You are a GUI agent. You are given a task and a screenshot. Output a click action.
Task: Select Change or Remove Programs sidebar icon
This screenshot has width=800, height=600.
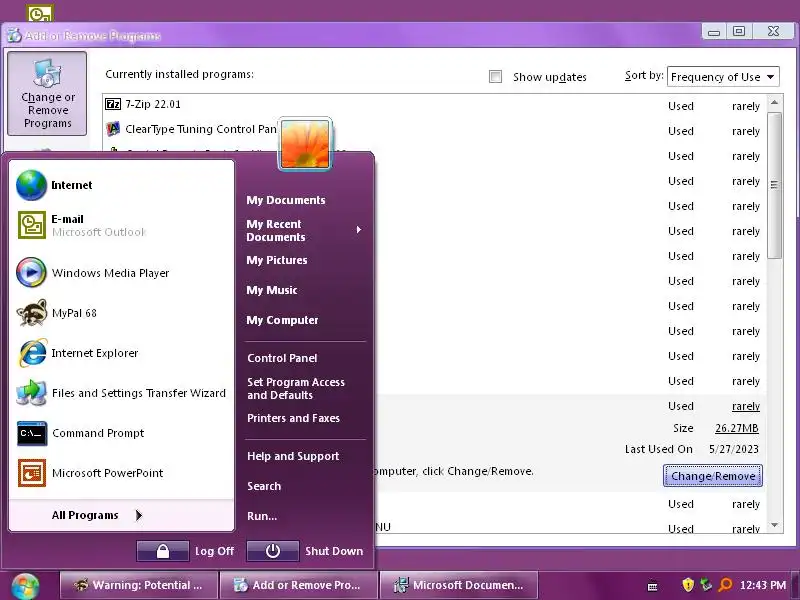point(47,94)
